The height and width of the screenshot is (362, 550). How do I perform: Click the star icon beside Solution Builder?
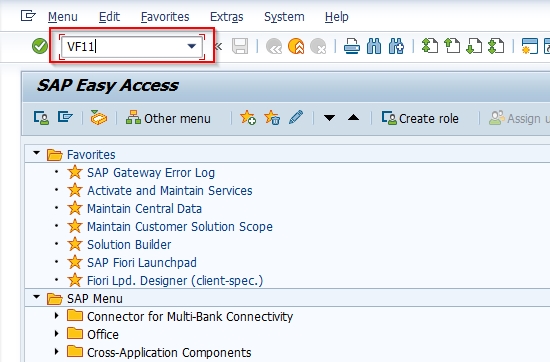(75, 244)
